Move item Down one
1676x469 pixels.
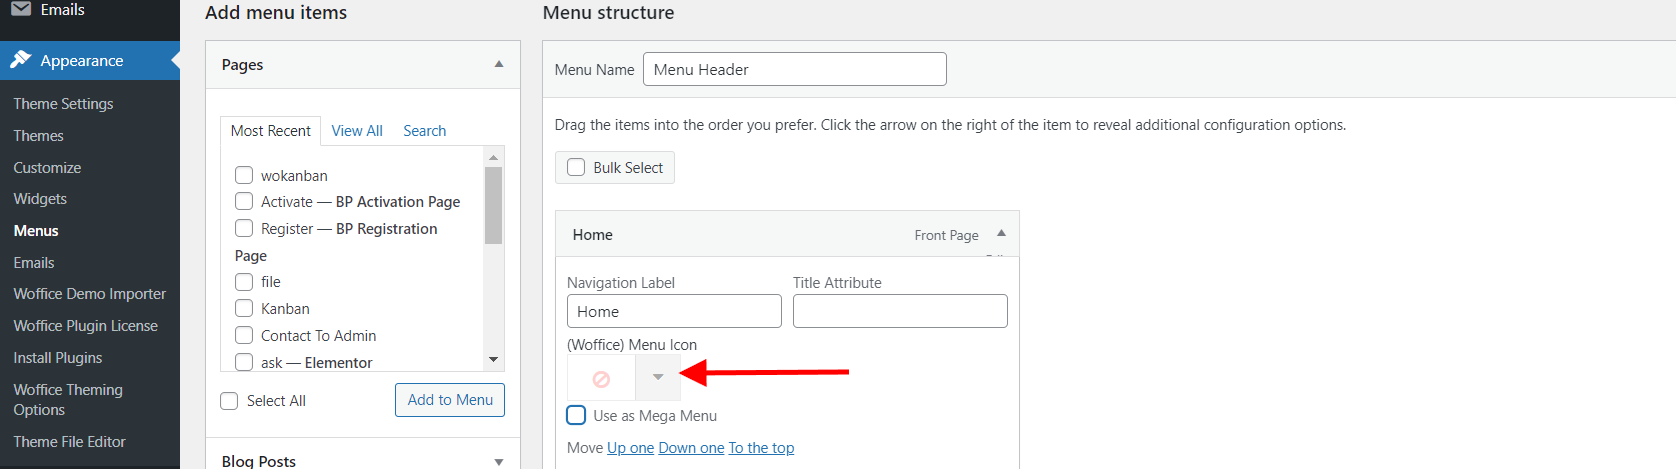[x=691, y=448]
